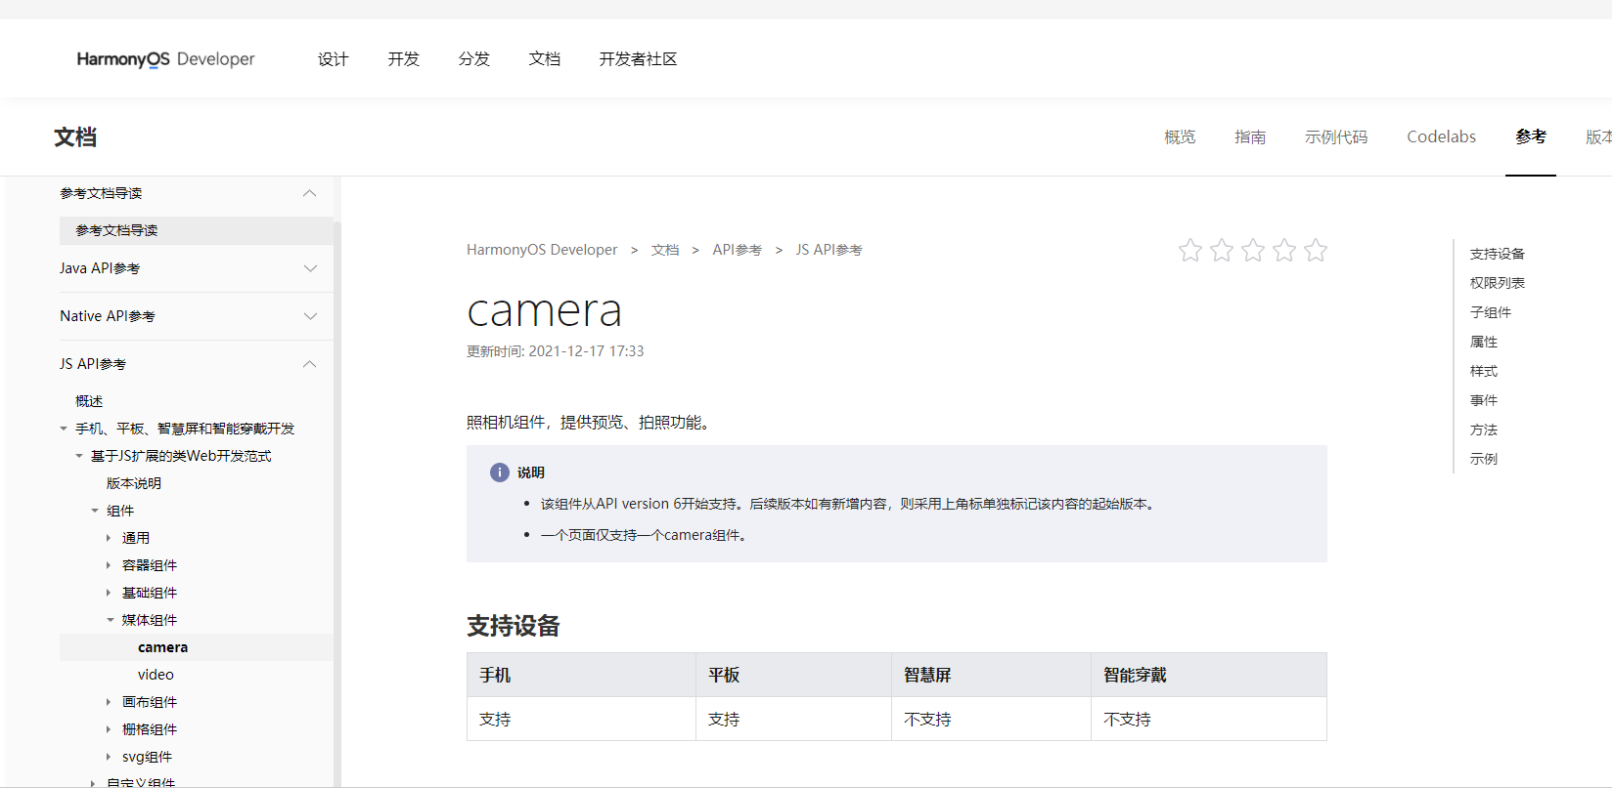Screen dimensions: 1612x798
Task: Click the 智慧屏 table header cell
Action: coord(991,675)
